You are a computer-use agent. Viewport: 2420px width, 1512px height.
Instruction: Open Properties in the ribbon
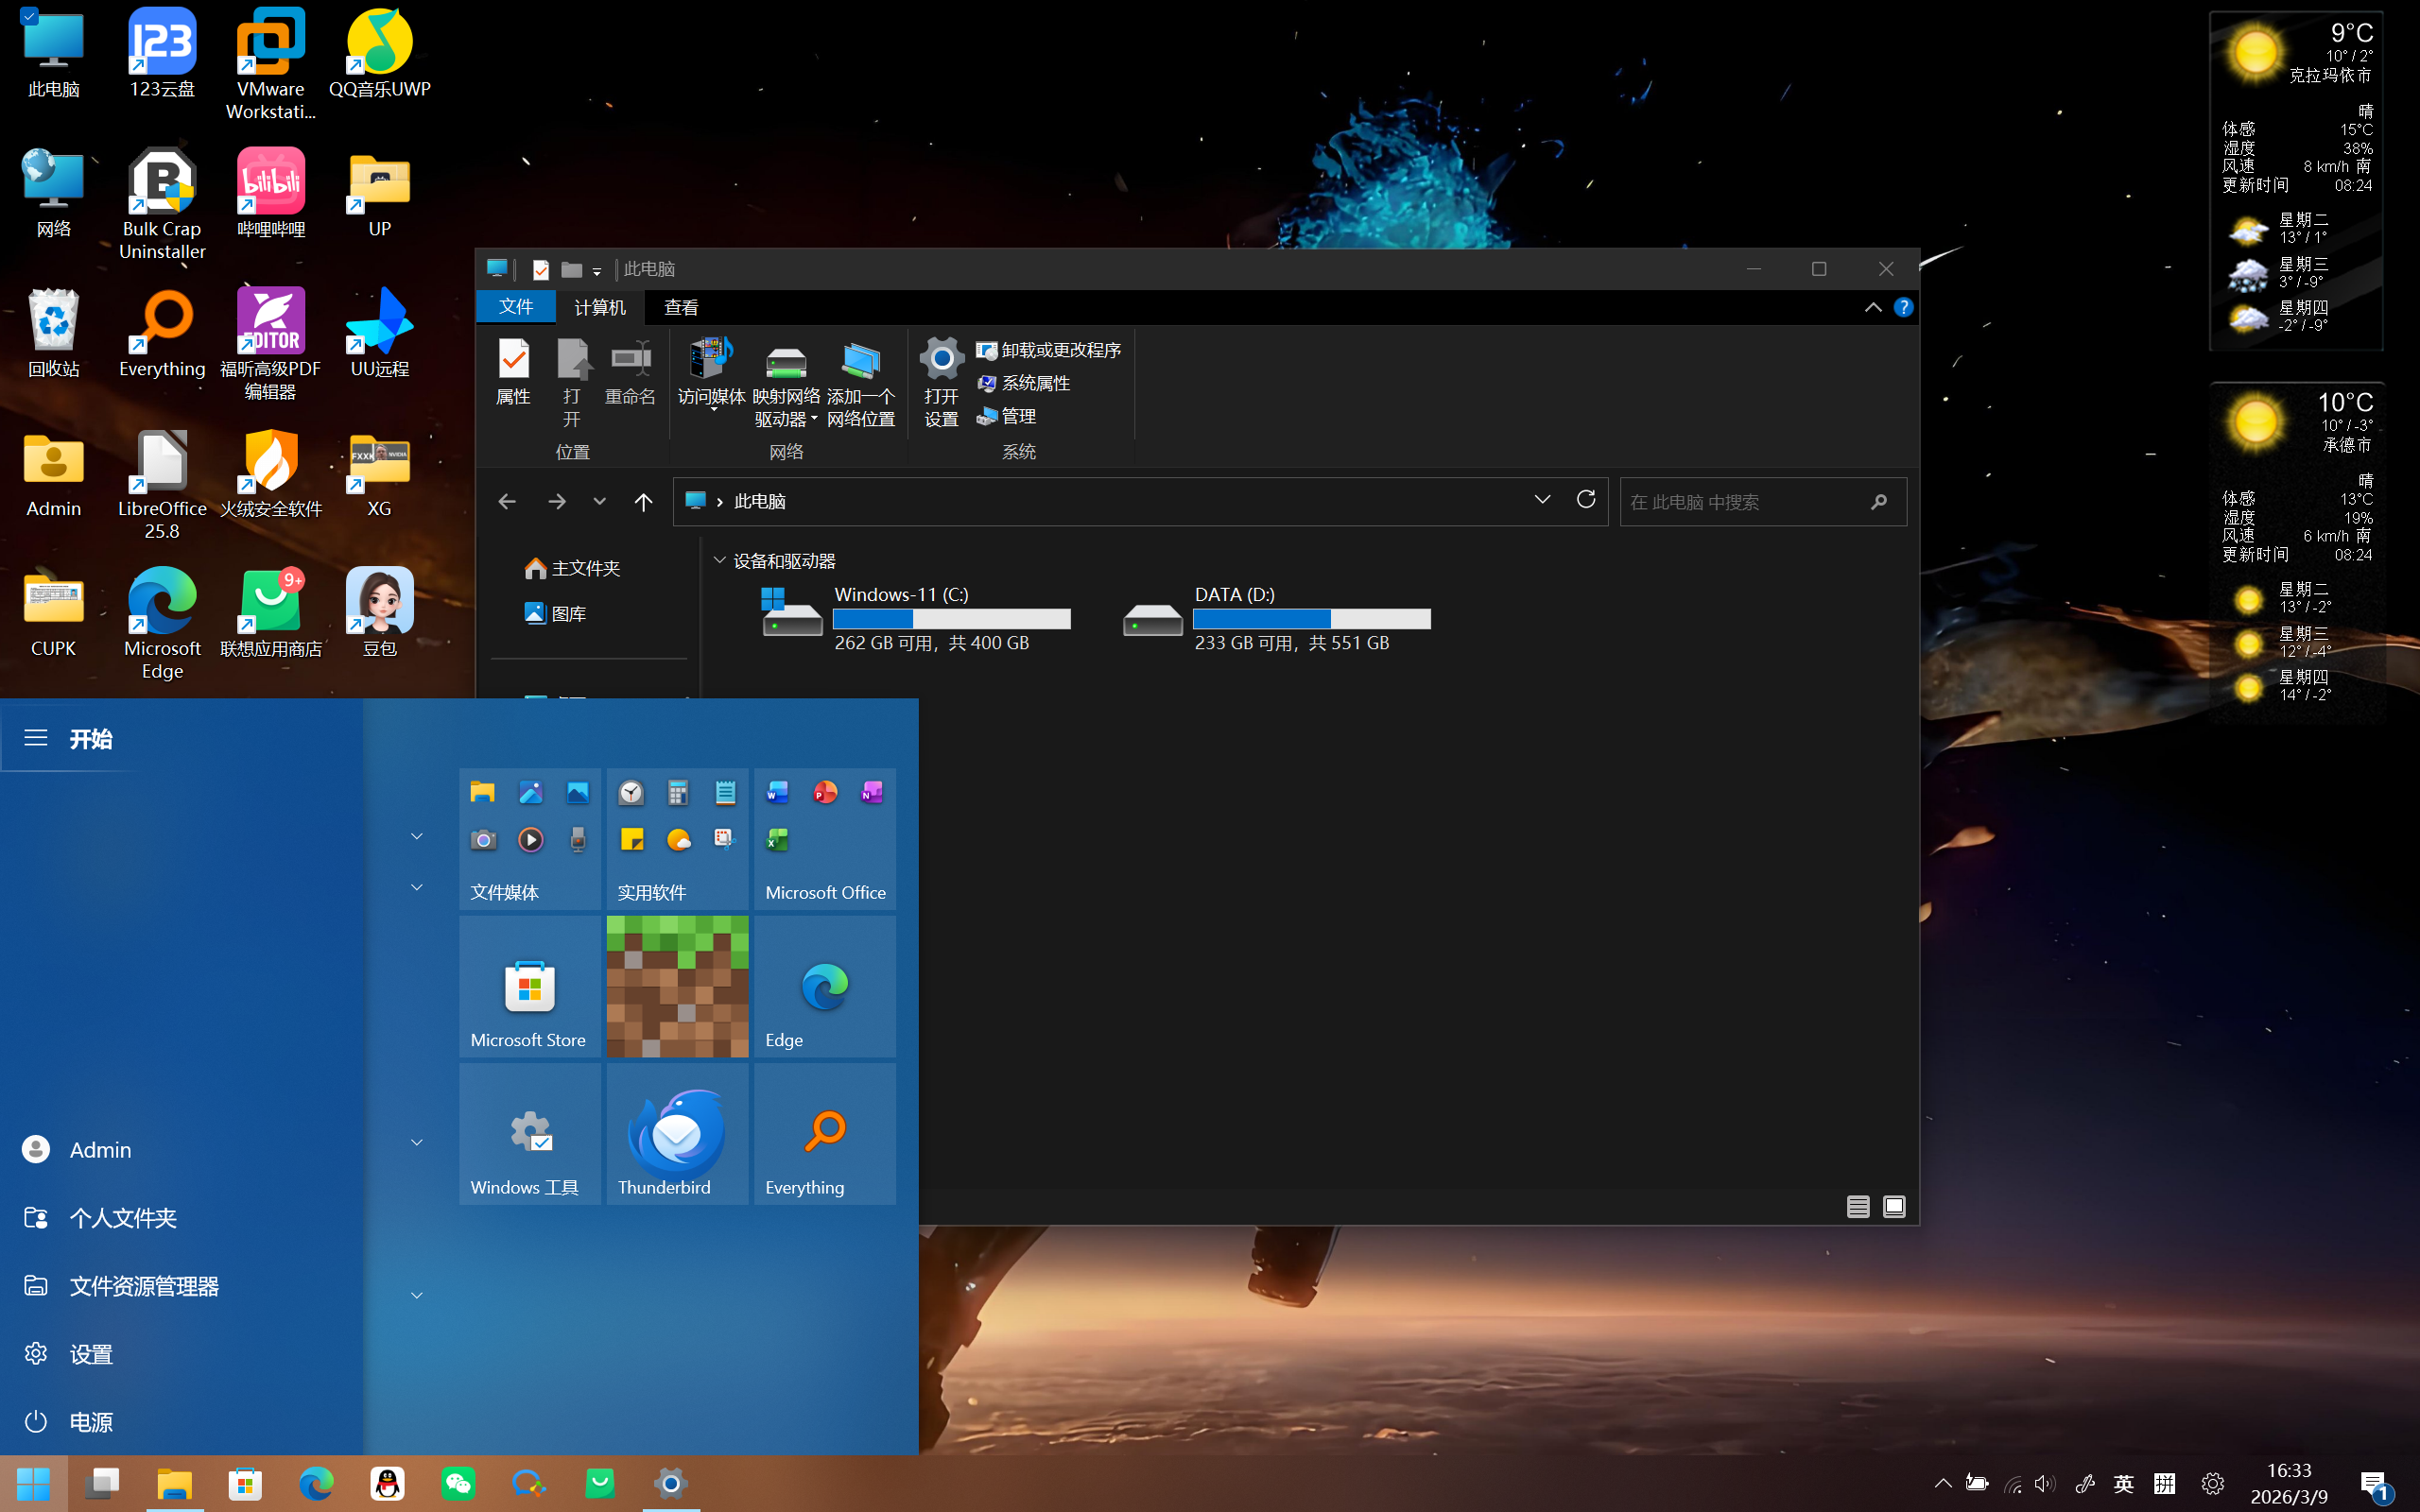[513, 371]
